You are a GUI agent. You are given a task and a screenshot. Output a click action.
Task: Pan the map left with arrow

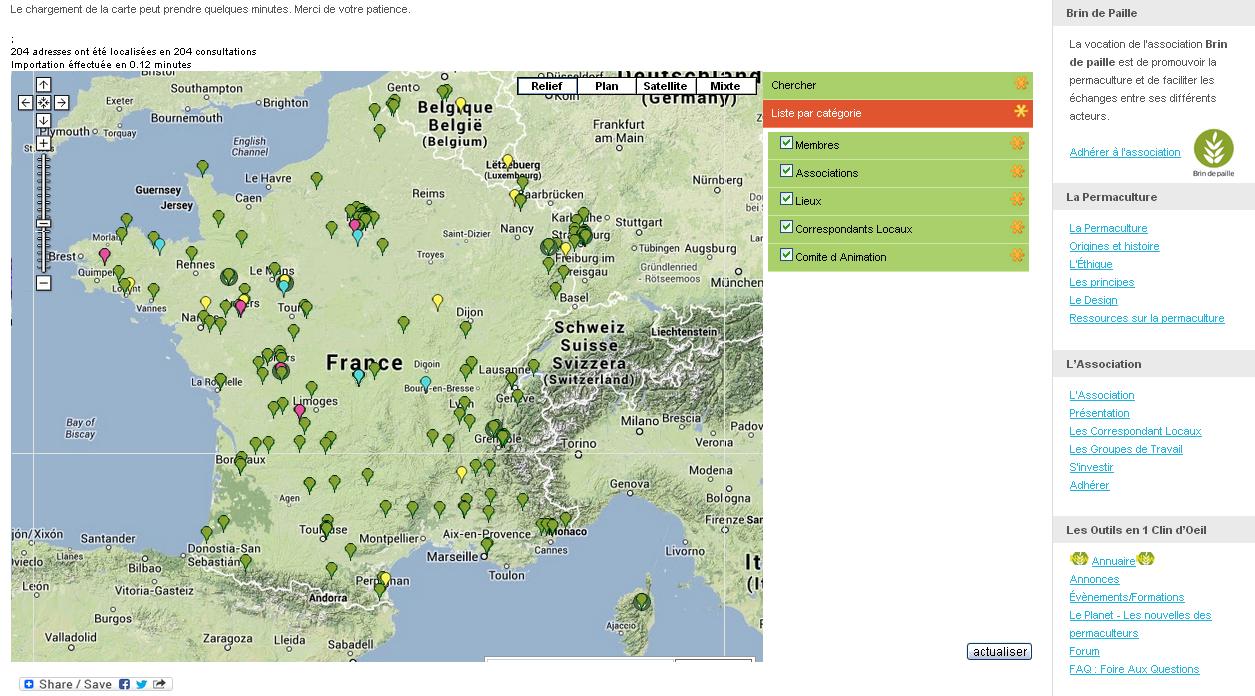pyautogui.click(x=26, y=102)
